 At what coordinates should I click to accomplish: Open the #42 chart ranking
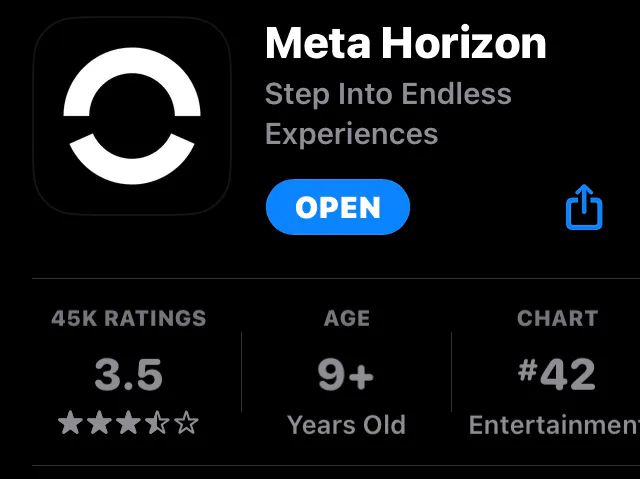coord(557,374)
